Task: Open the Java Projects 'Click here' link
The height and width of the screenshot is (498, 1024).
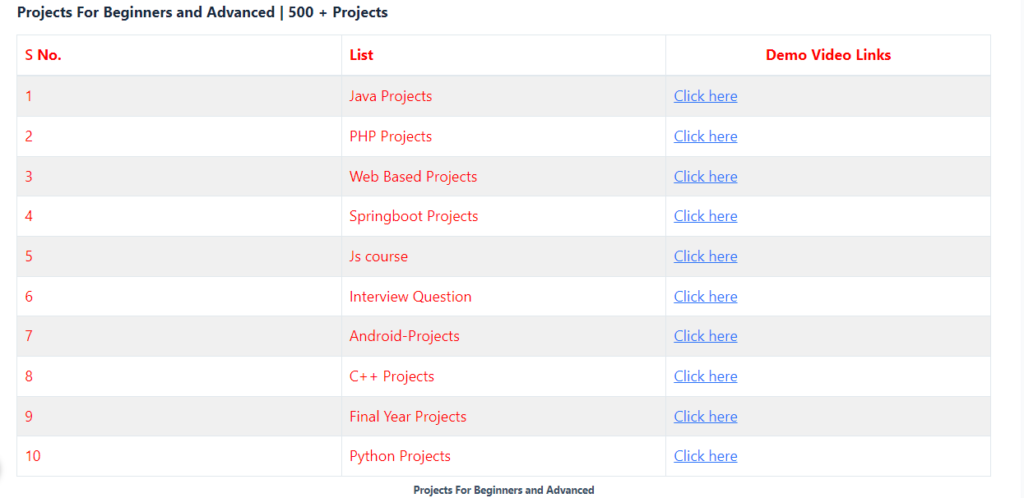Action: pos(705,96)
